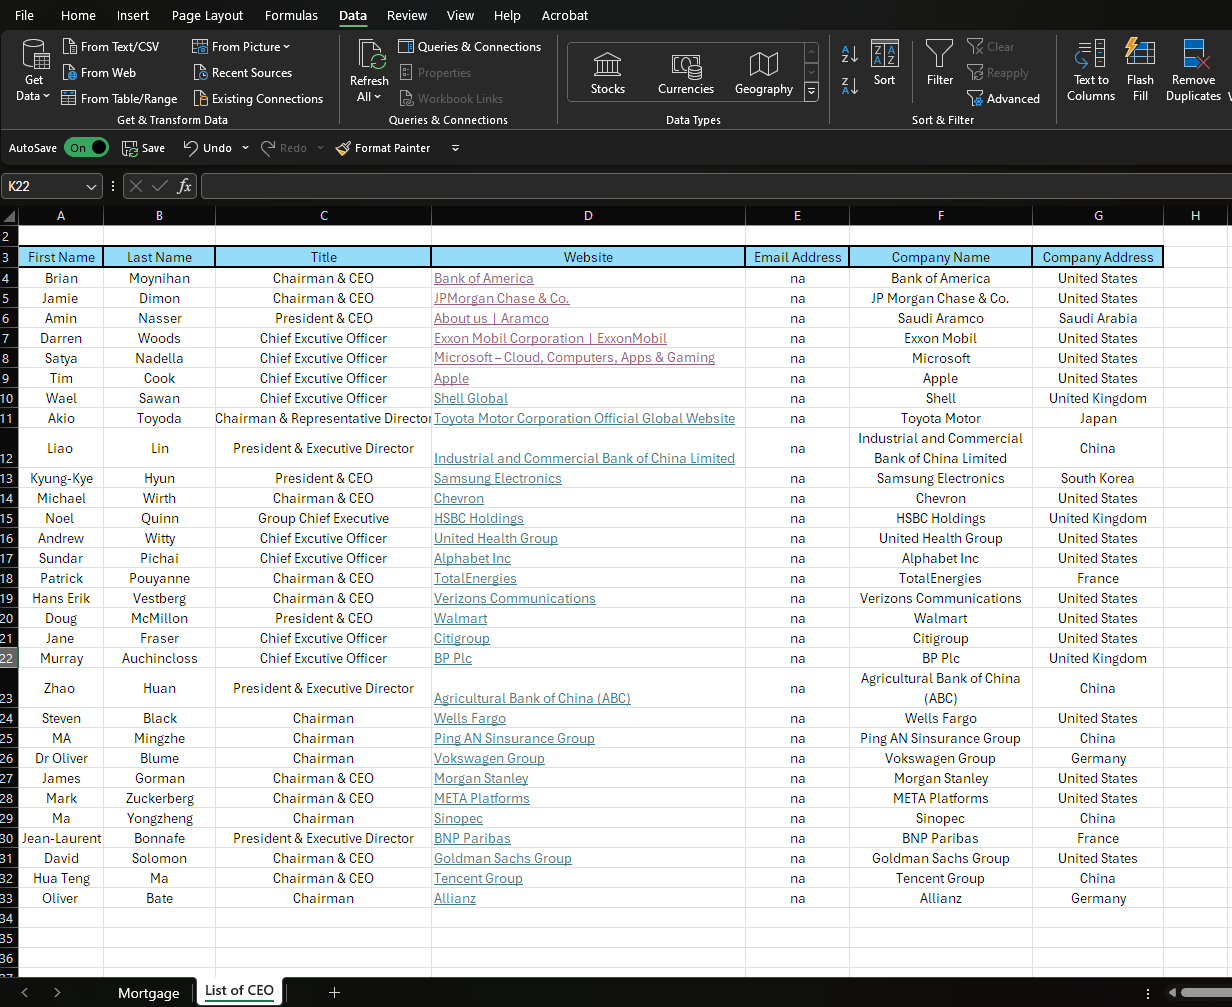The height and width of the screenshot is (1007, 1232).
Task: Open the Bank of America hyperlink
Action: (x=483, y=279)
